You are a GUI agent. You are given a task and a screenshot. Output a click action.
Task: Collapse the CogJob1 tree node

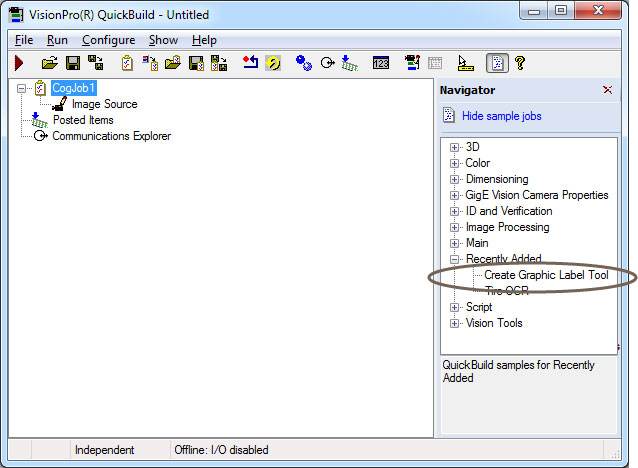(23, 88)
